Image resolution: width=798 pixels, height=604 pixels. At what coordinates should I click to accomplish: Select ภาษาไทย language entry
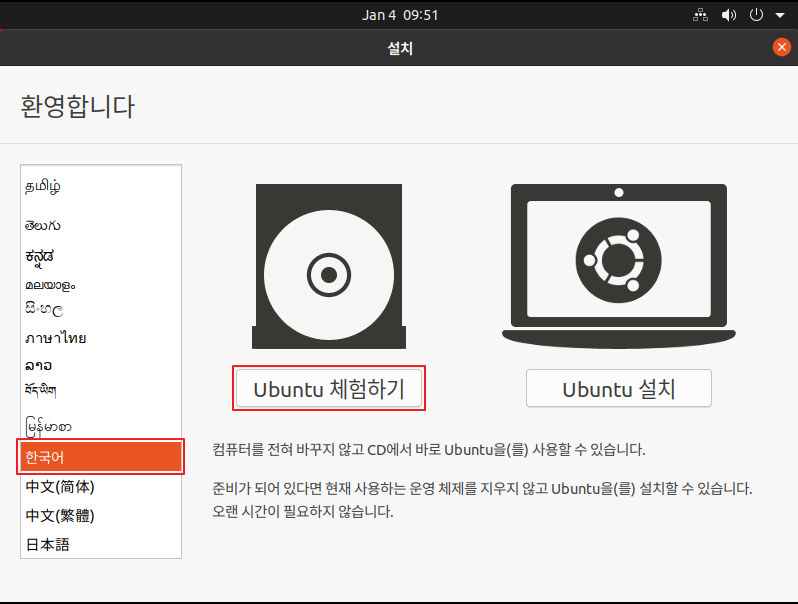(x=101, y=338)
